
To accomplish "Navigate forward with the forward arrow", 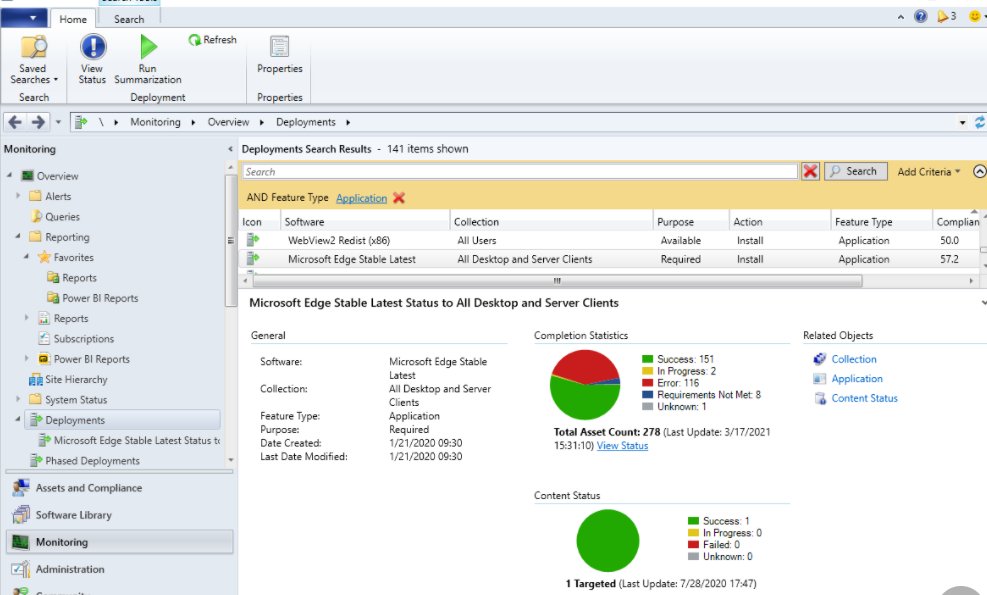I will click(x=38, y=122).
